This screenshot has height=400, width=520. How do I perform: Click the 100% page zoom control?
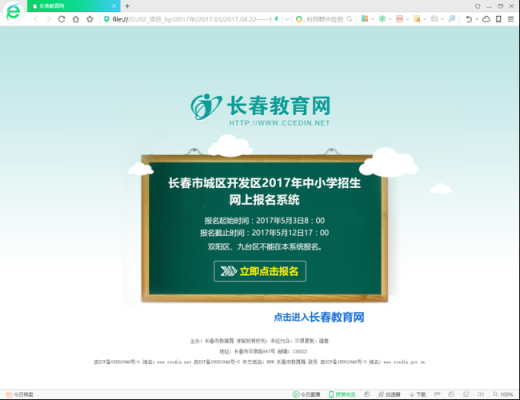pos(503,394)
